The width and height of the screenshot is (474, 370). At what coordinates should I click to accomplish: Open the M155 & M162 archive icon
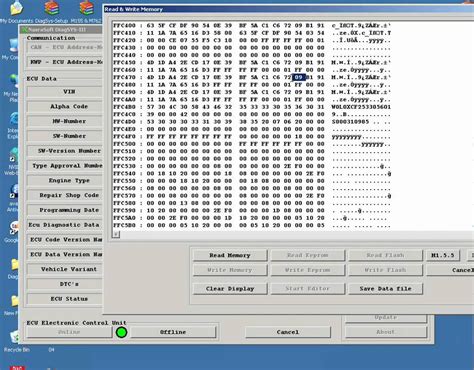[86, 9]
